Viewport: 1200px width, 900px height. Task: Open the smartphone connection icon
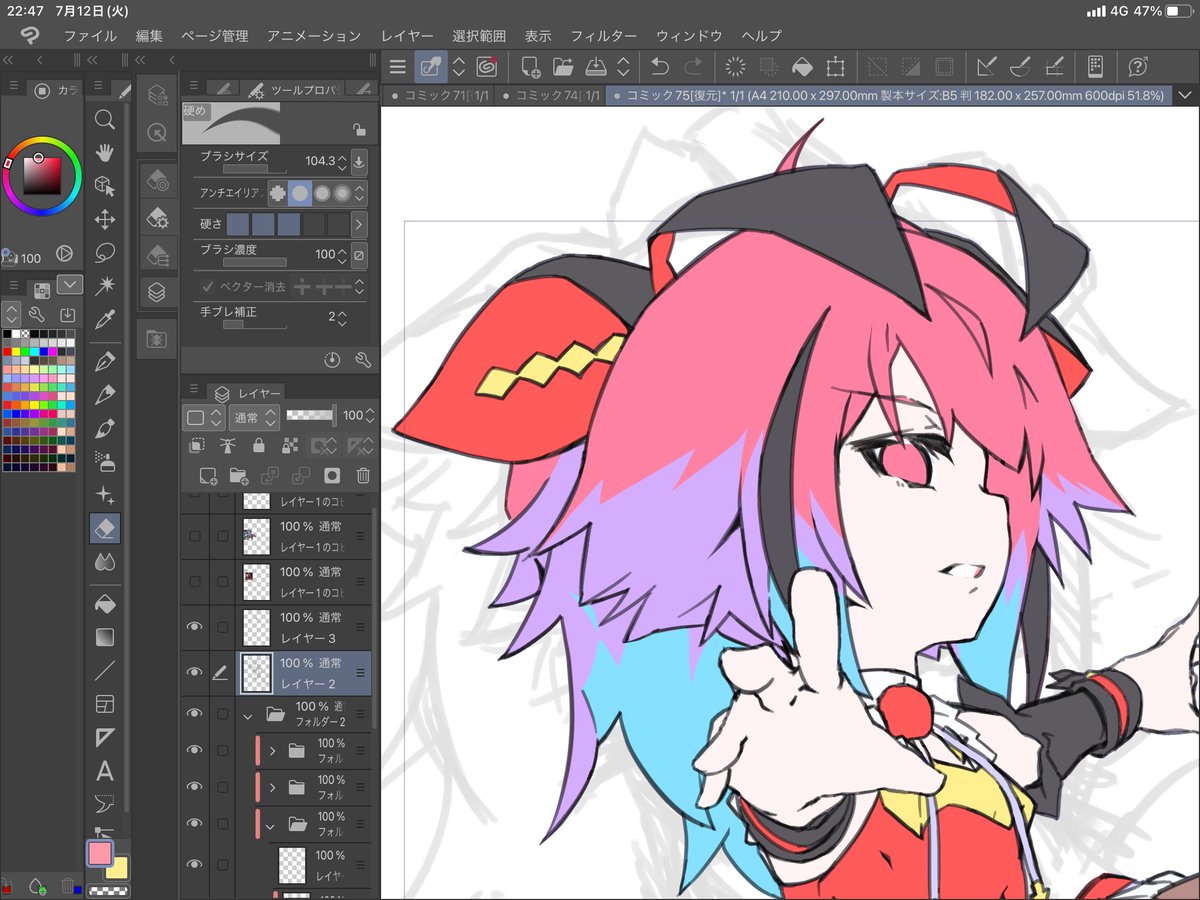pos(1094,67)
